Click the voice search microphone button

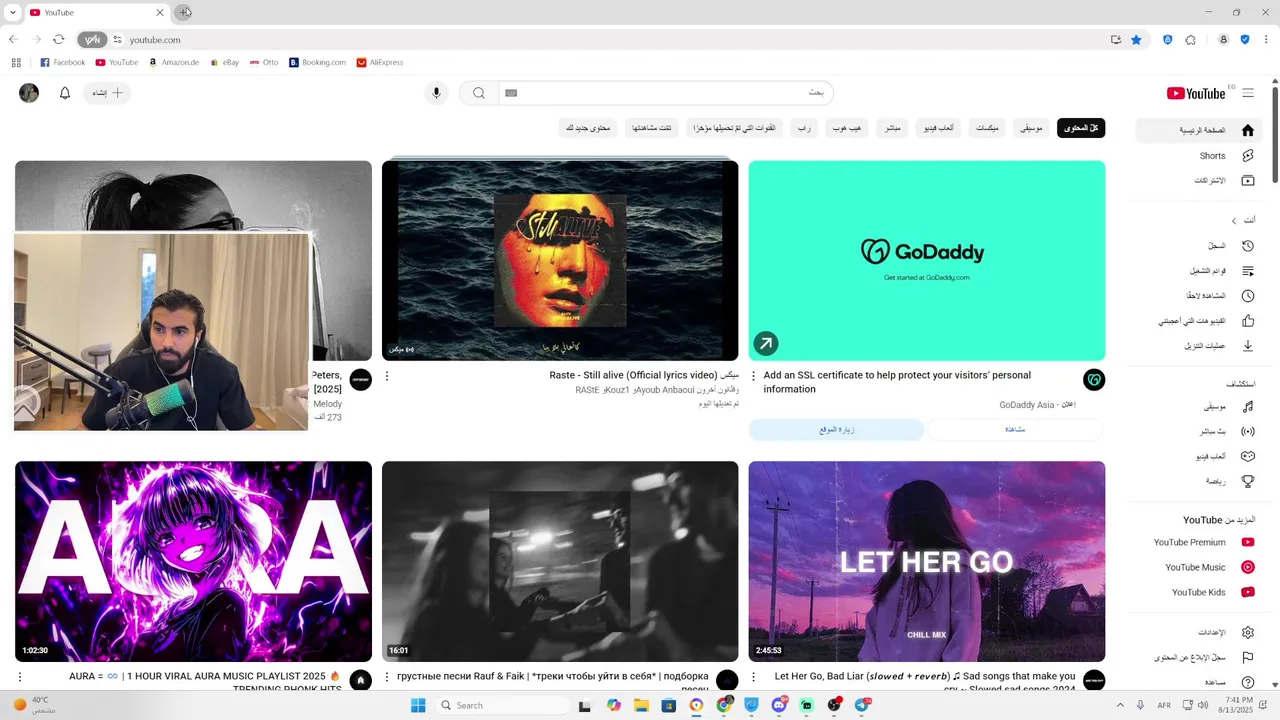pos(436,93)
